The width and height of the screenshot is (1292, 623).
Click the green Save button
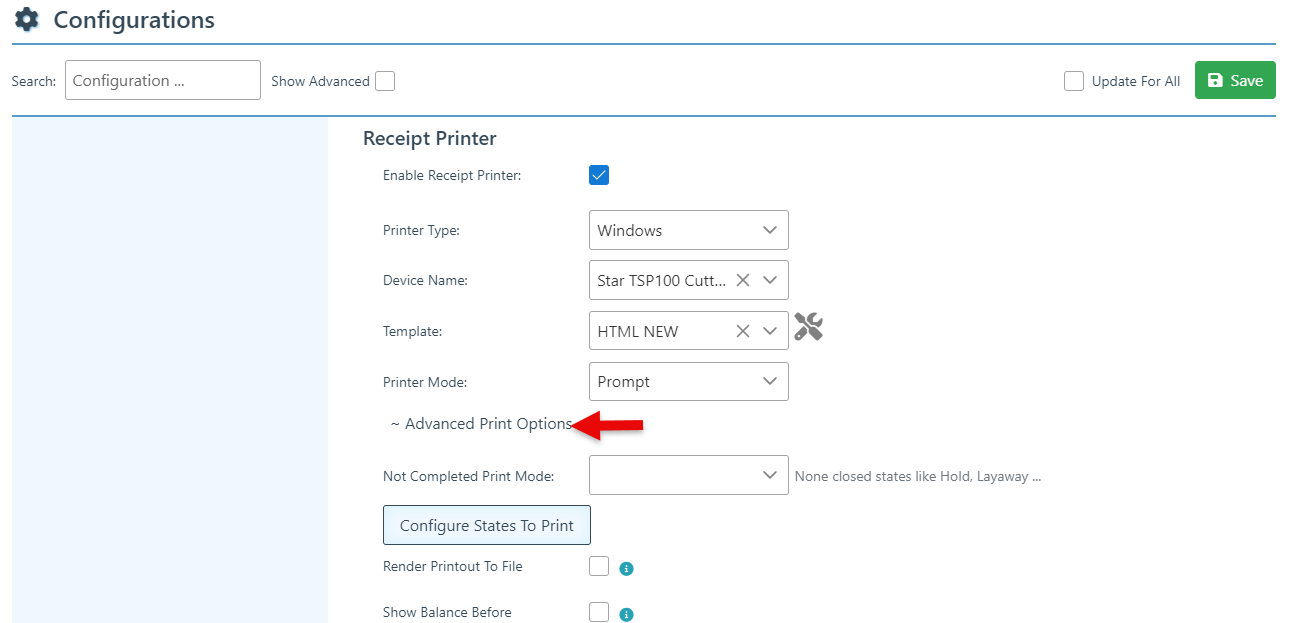[x=1235, y=81]
